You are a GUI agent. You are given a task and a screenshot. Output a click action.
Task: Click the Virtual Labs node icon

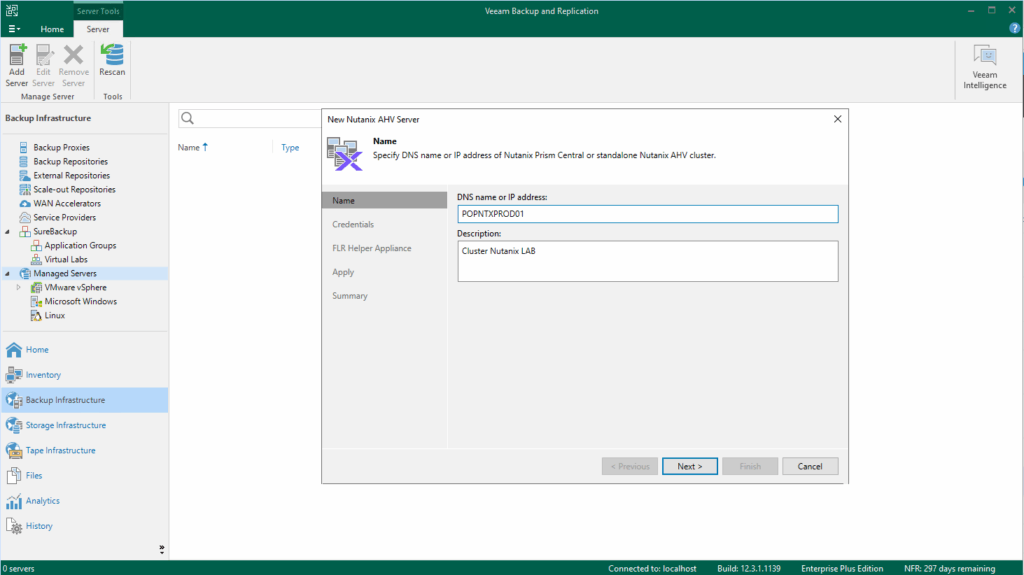36,259
